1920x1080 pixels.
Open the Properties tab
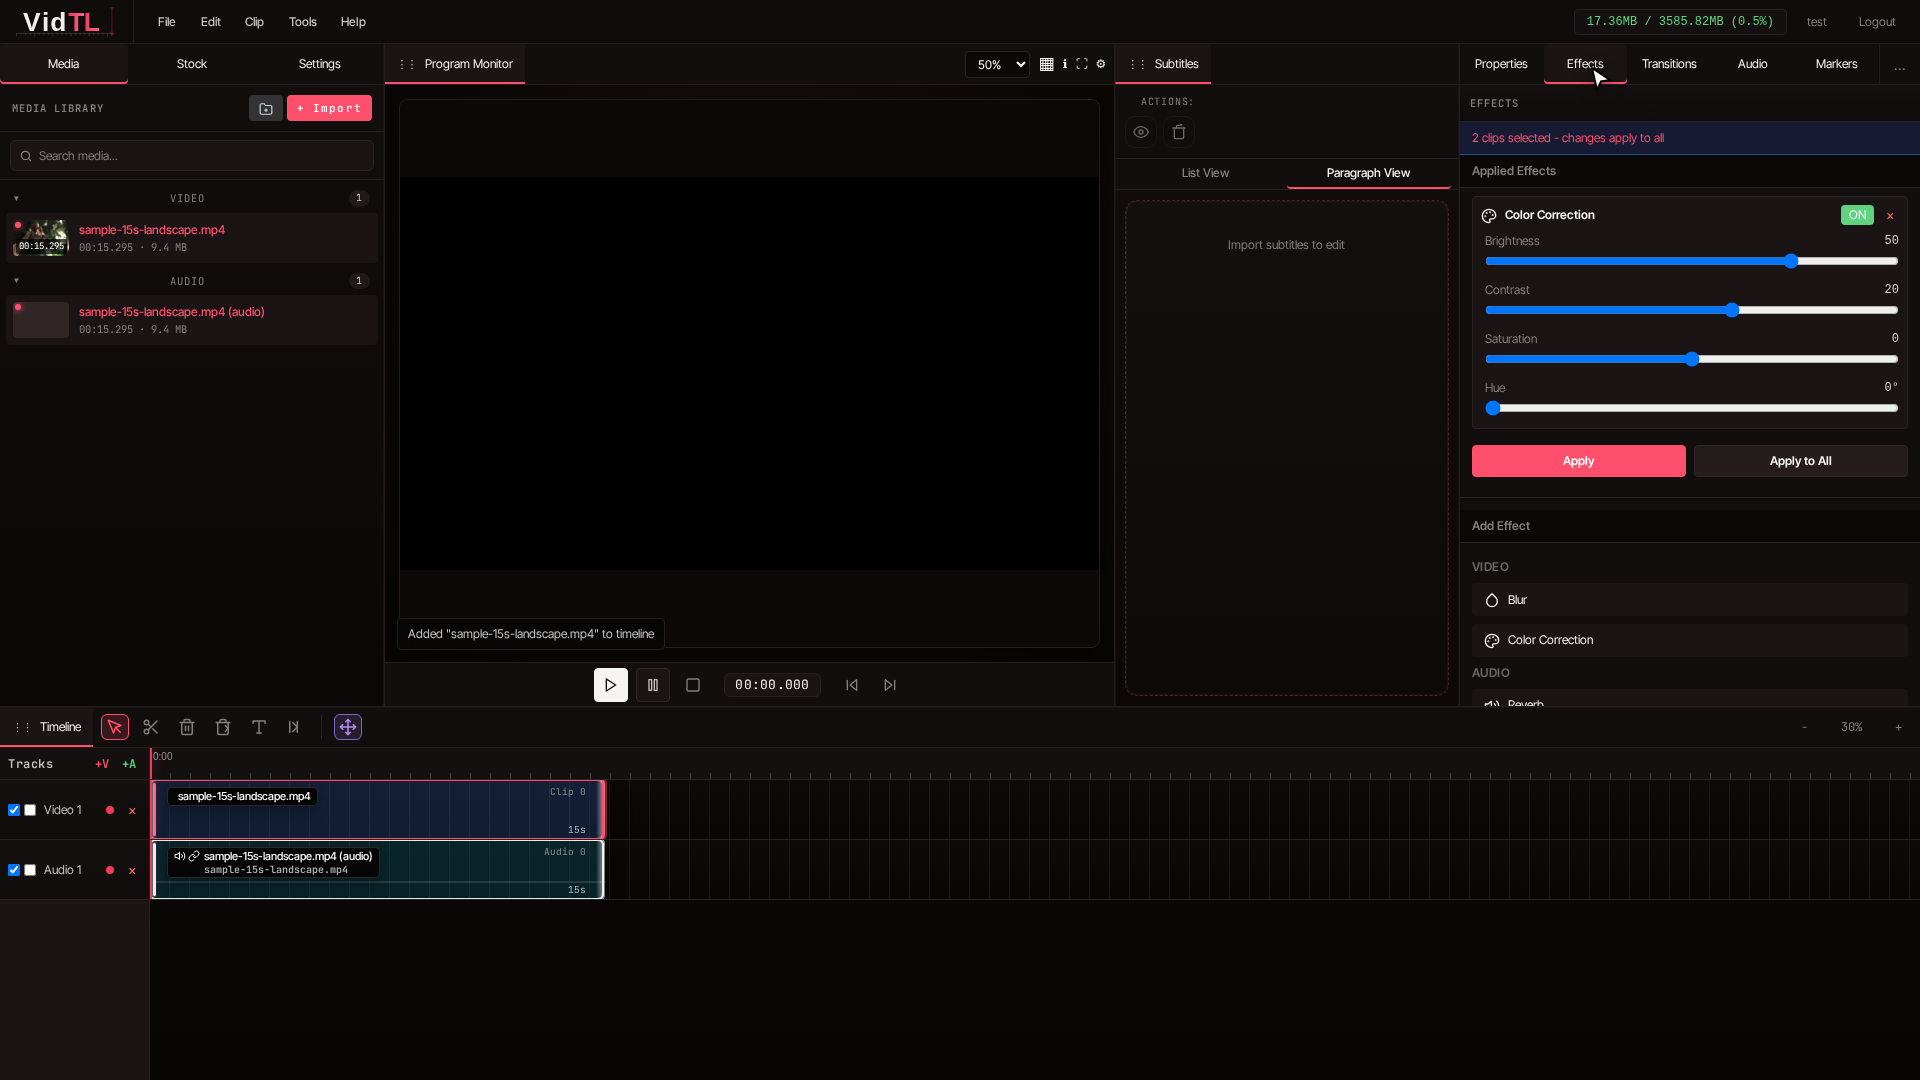click(1501, 64)
